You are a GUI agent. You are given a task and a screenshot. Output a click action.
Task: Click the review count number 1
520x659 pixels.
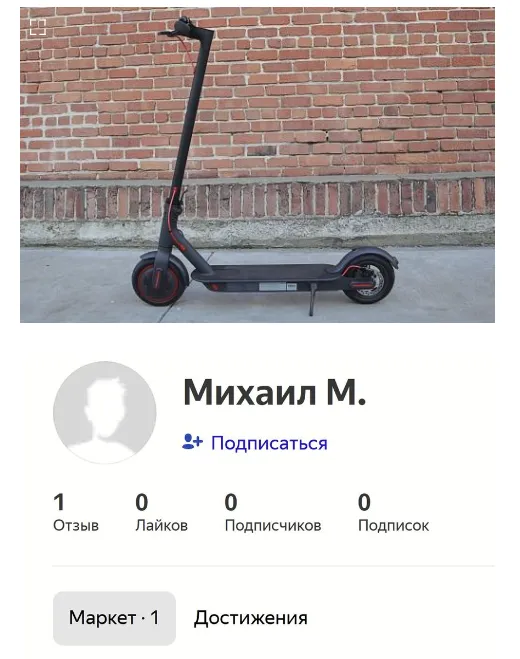pos(59,502)
